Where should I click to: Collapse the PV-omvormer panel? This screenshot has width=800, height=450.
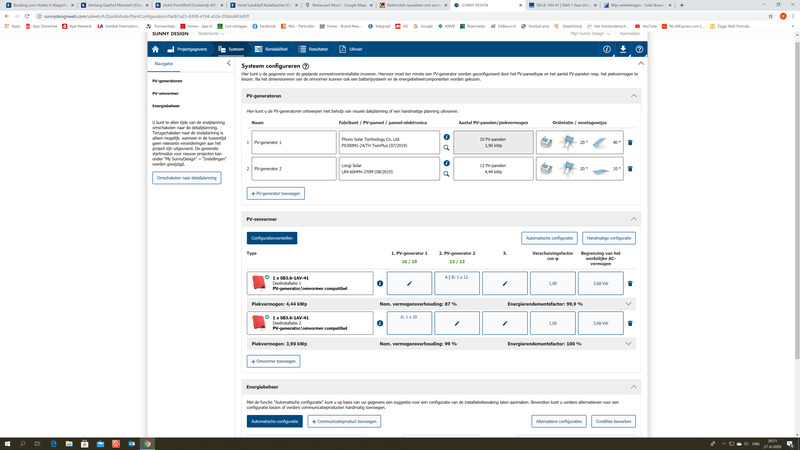point(634,219)
